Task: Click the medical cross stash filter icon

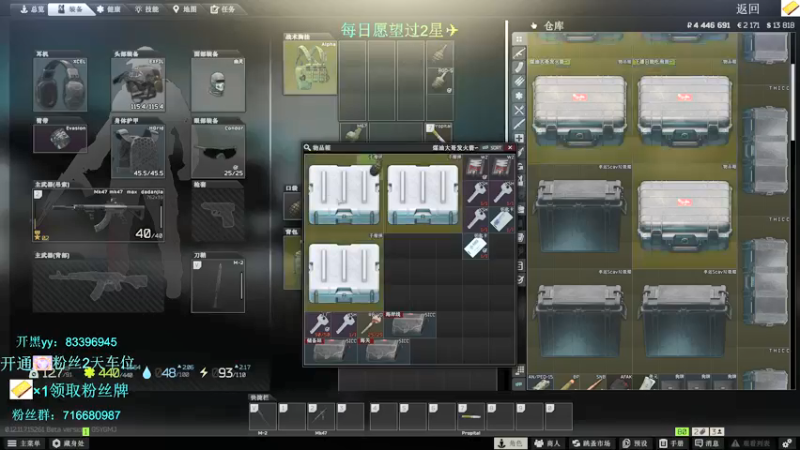Action: tap(519, 138)
